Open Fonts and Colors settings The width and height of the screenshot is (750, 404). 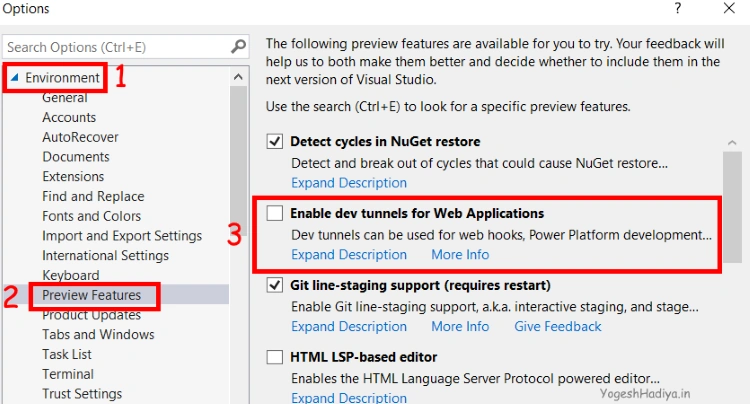click(x=91, y=216)
